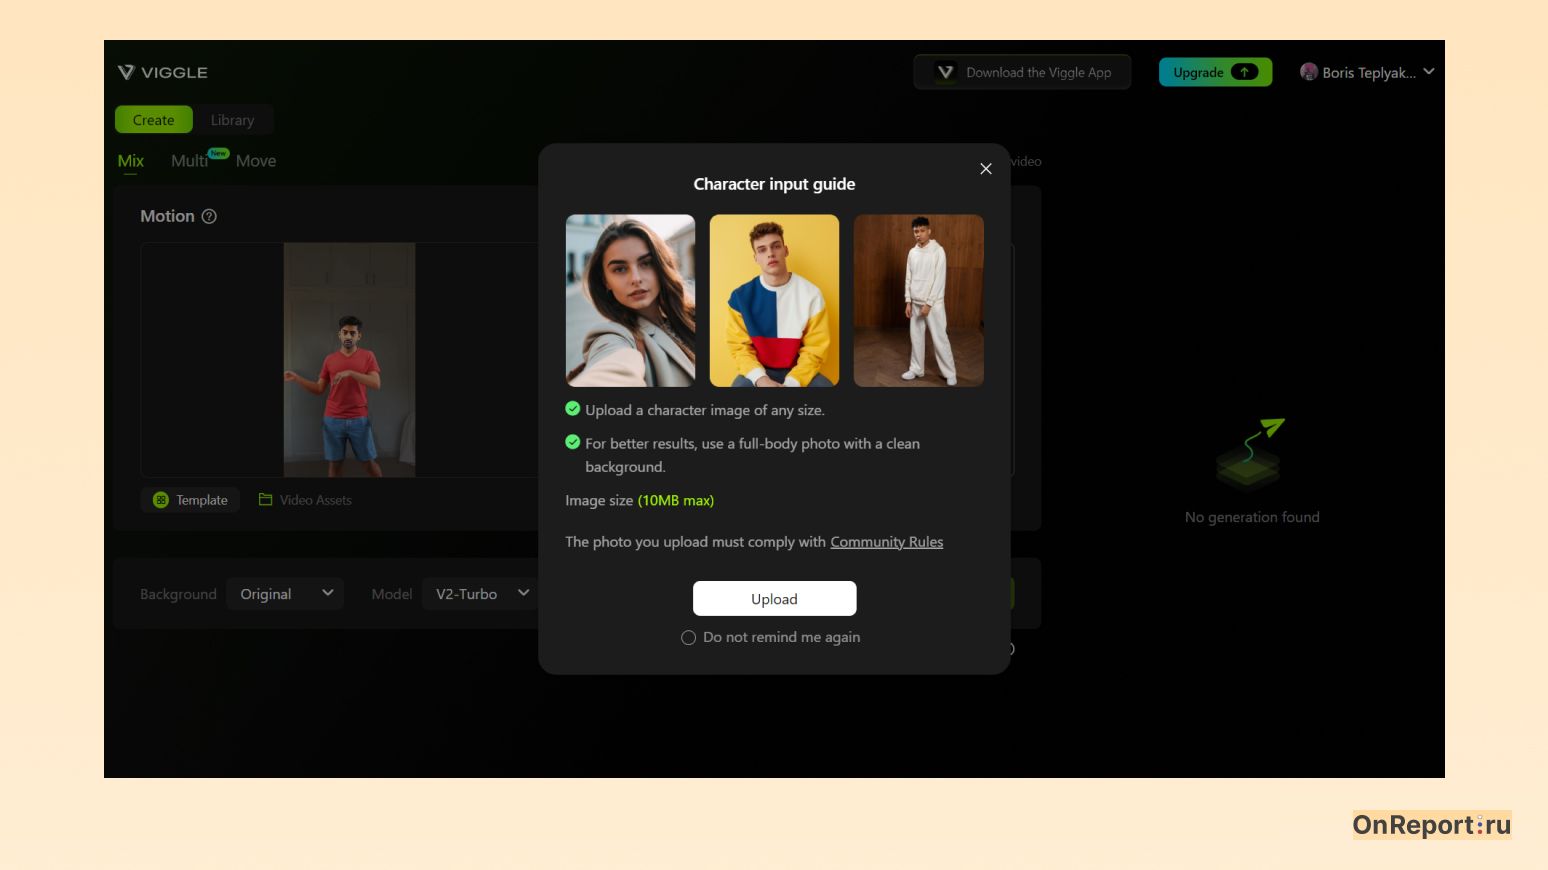Click the motion video preview of the dancing man
This screenshot has width=1548, height=870.
pyautogui.click(x=349, y=360)
